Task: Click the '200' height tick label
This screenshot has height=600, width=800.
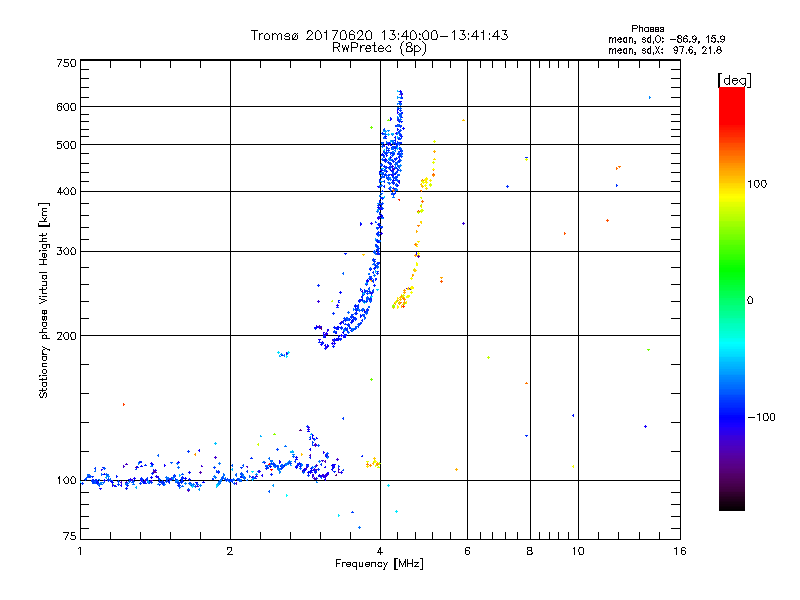Action: point(66,336)
